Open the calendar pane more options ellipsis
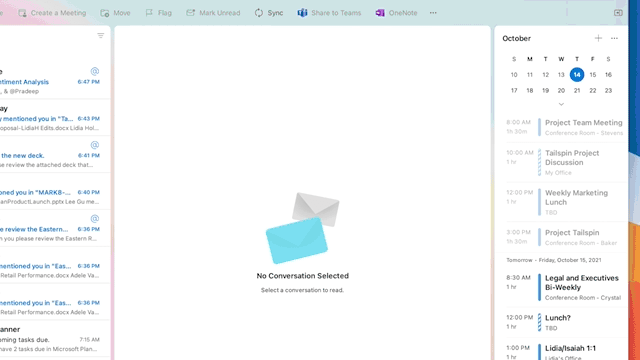Screen dimensions: 640x360 614,38
